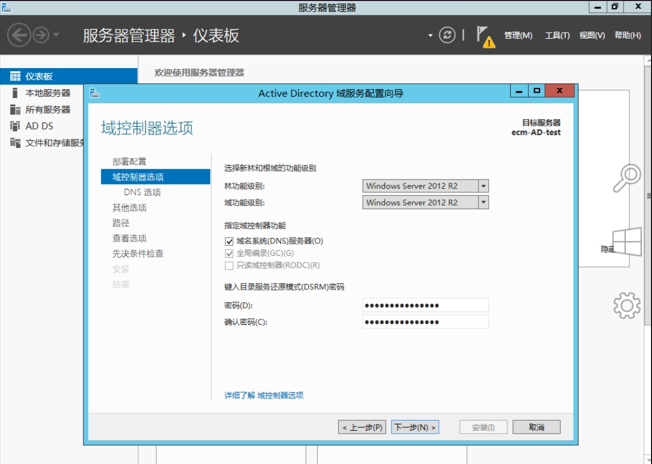Open 详细了解 域控制器选项 link
Image resolution: width=652 pixels, height=464 pixels.
click(x=264, y=395)
